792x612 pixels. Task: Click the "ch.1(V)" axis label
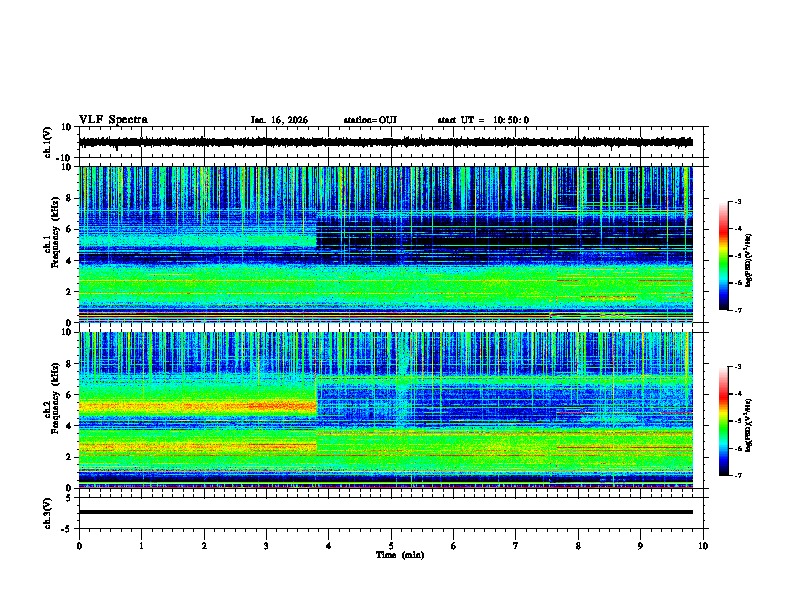[48, 142]
